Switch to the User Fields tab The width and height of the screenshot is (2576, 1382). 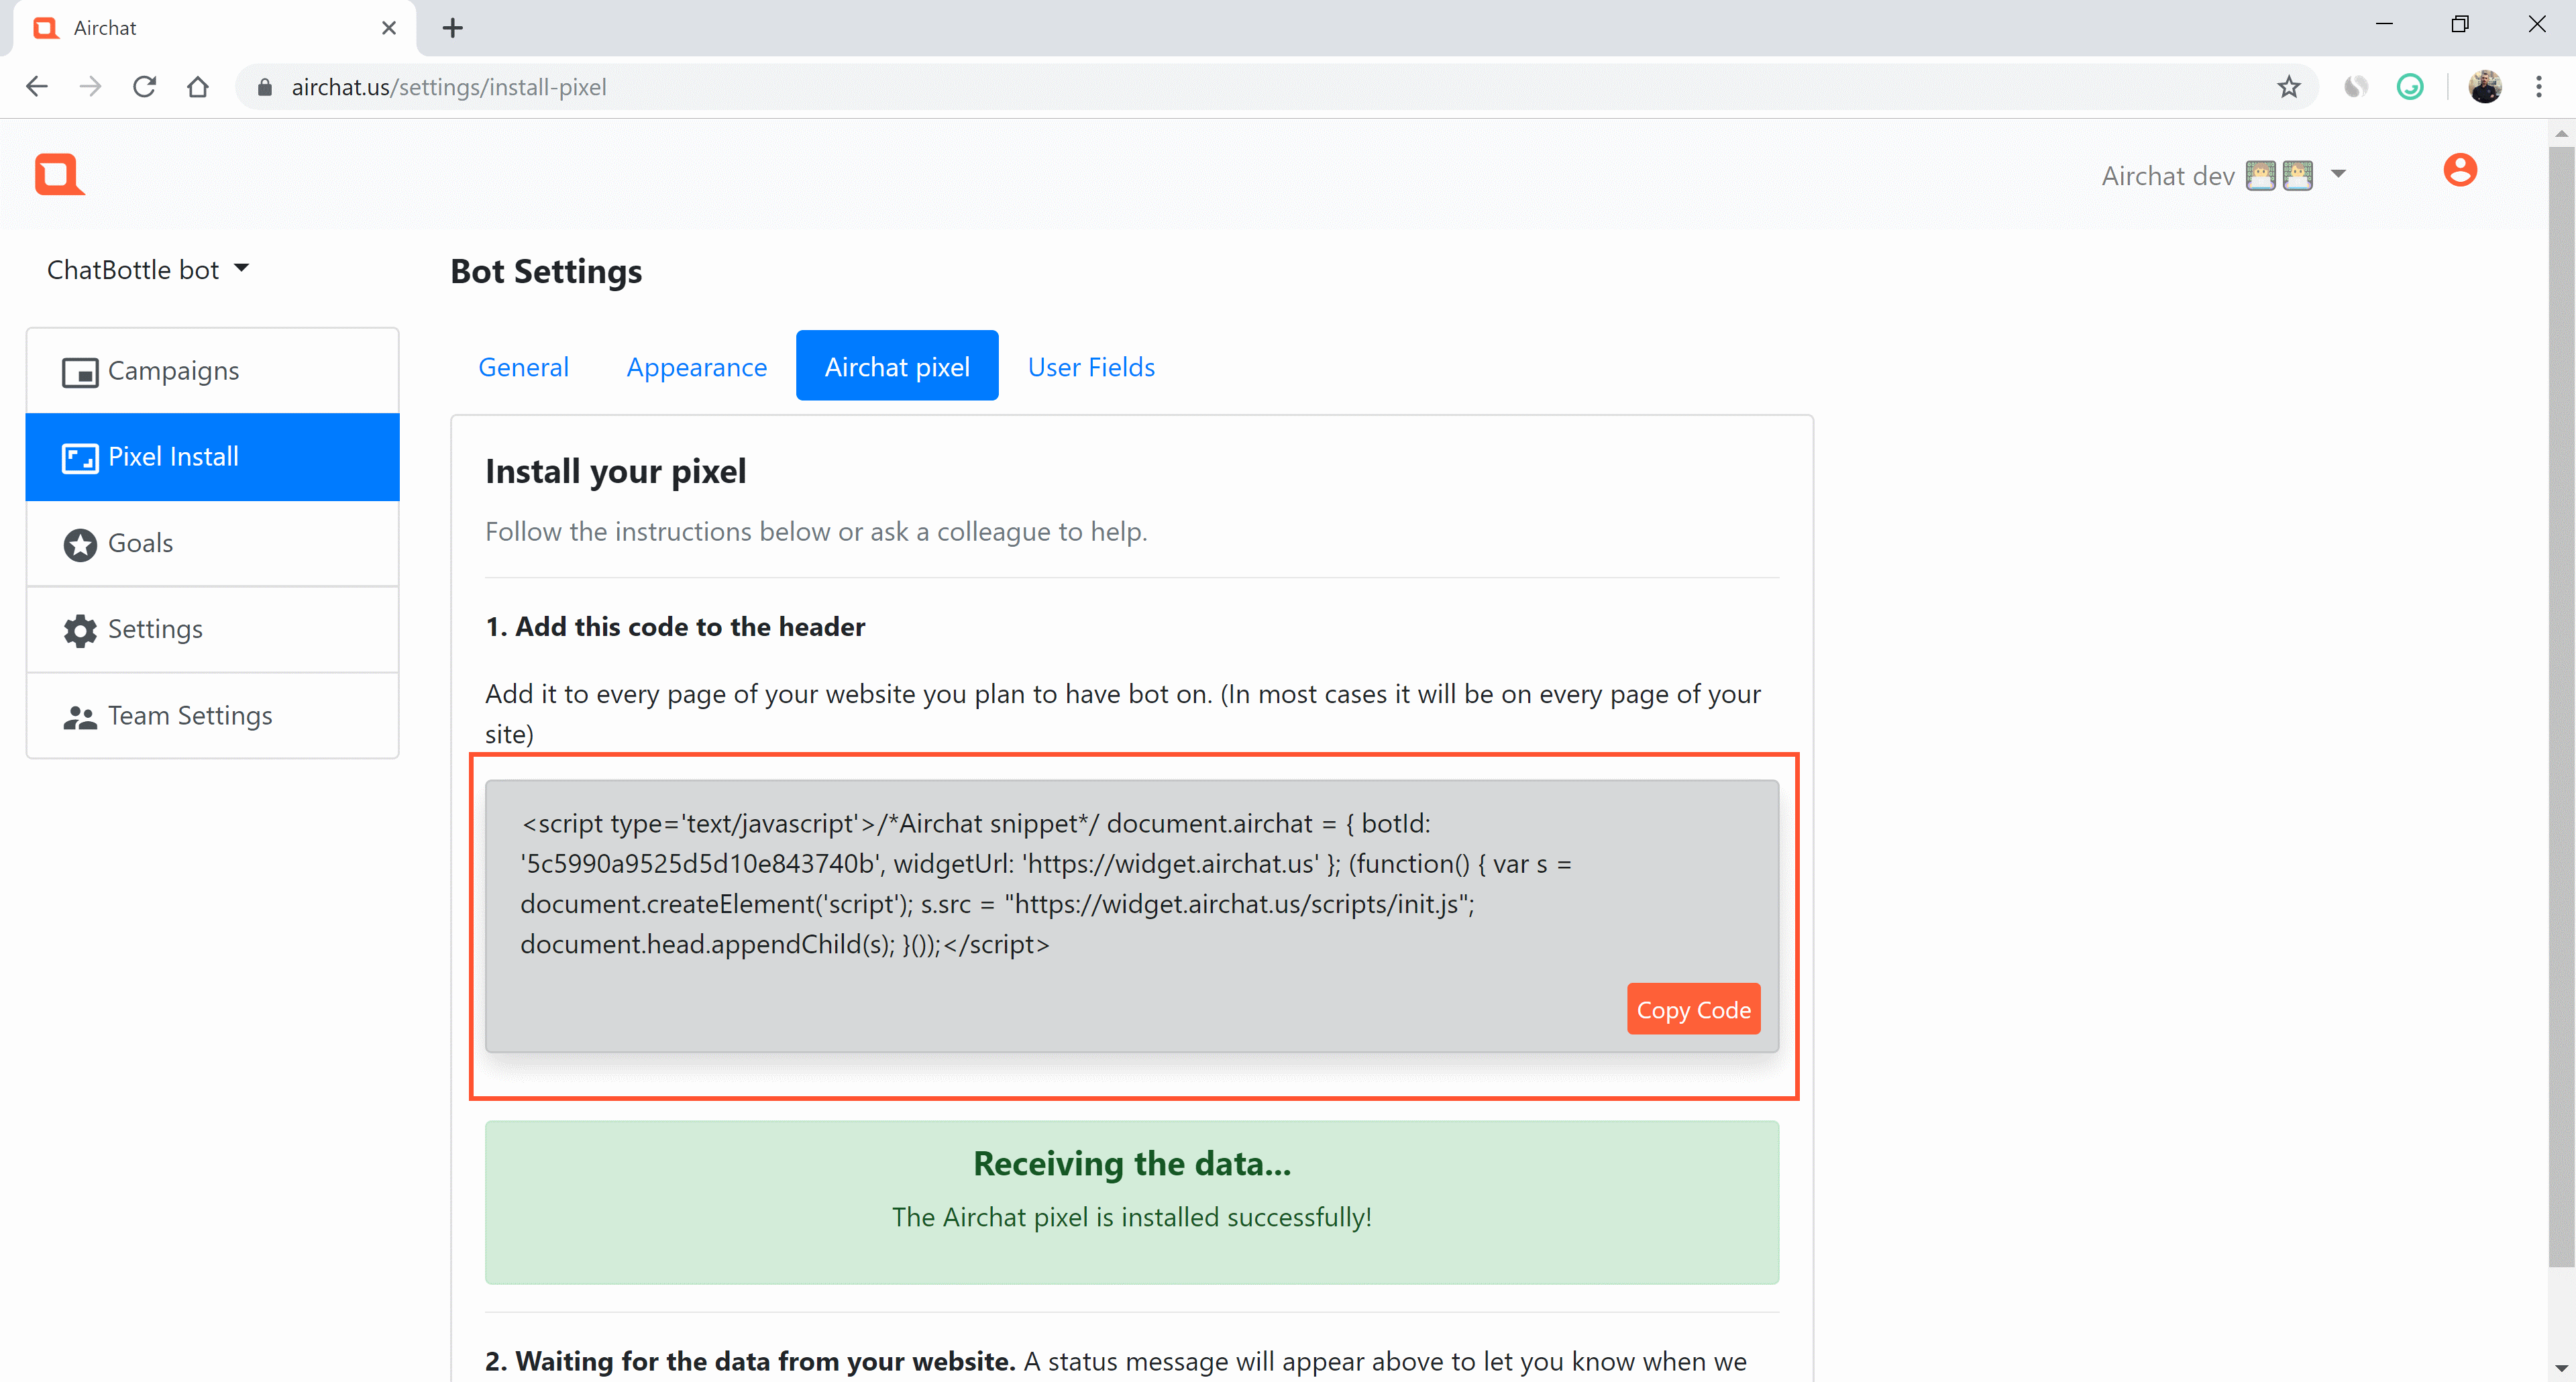tap(1091, 367)
